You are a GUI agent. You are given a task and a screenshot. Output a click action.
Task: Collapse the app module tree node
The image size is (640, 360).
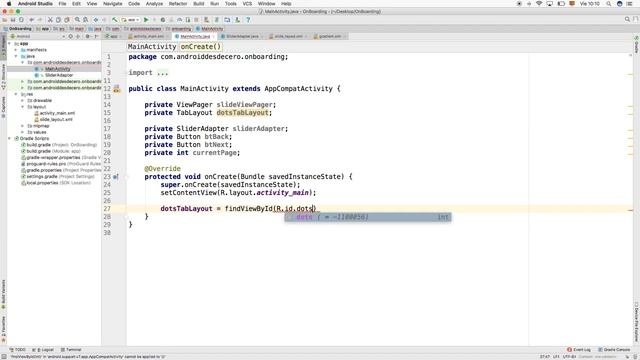(10, 43)
